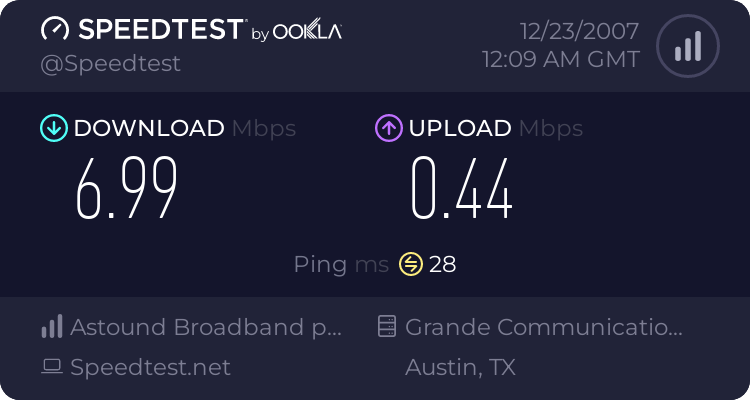Click the laptop device icon
This screenshot has width=750, height=400.
click(x=52, y=367)
